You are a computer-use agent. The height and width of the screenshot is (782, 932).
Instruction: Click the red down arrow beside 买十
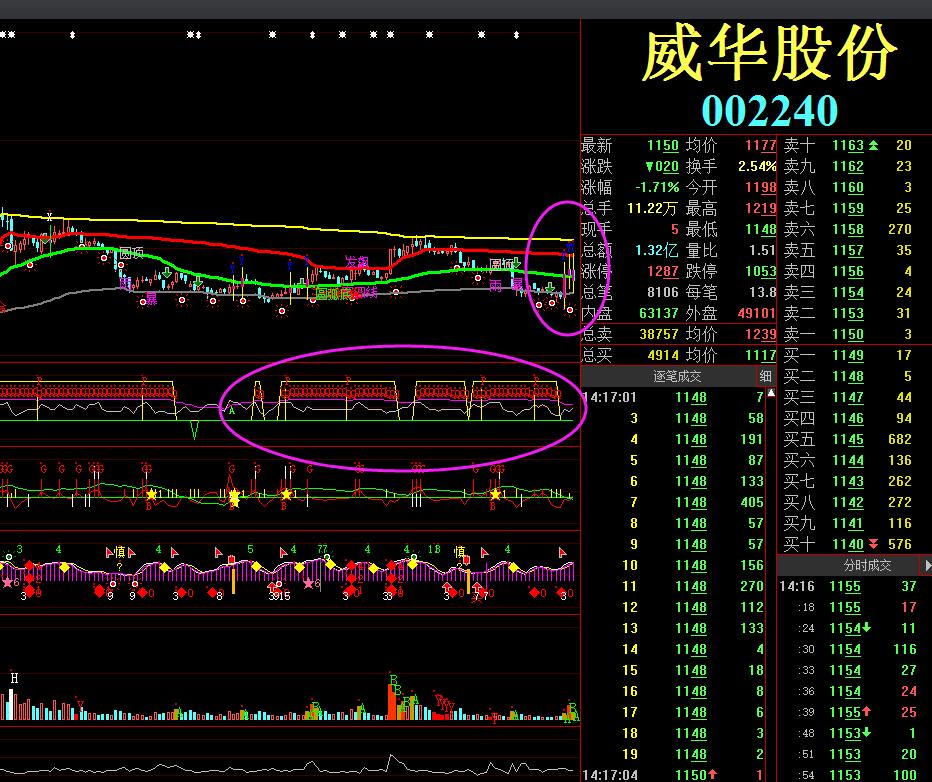point(873,544)
